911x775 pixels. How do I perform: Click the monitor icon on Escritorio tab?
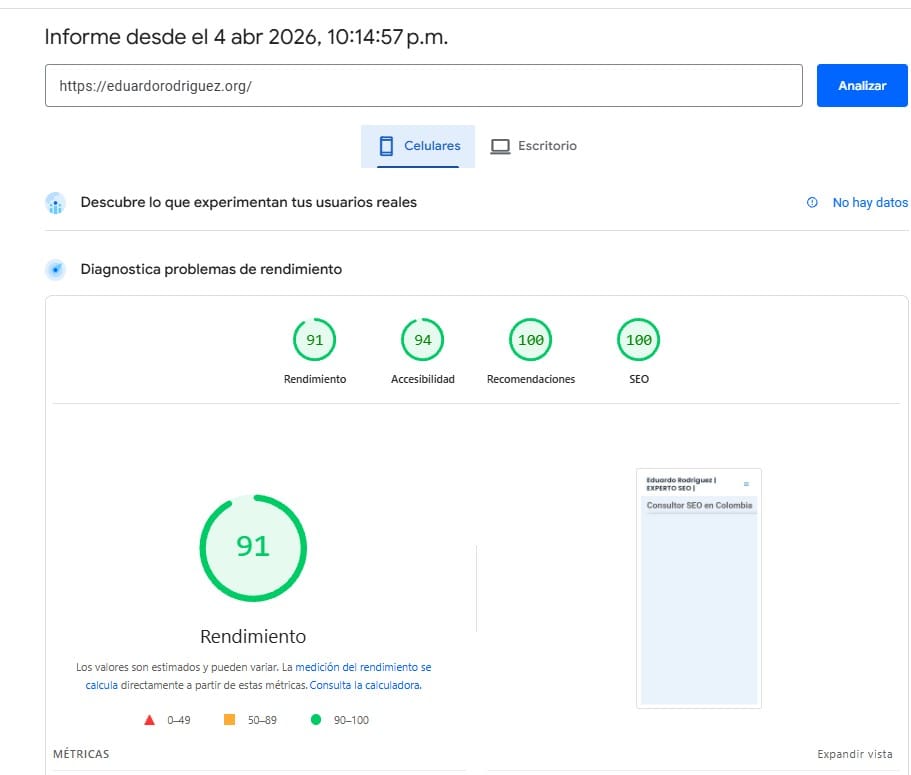click(500, 145)
